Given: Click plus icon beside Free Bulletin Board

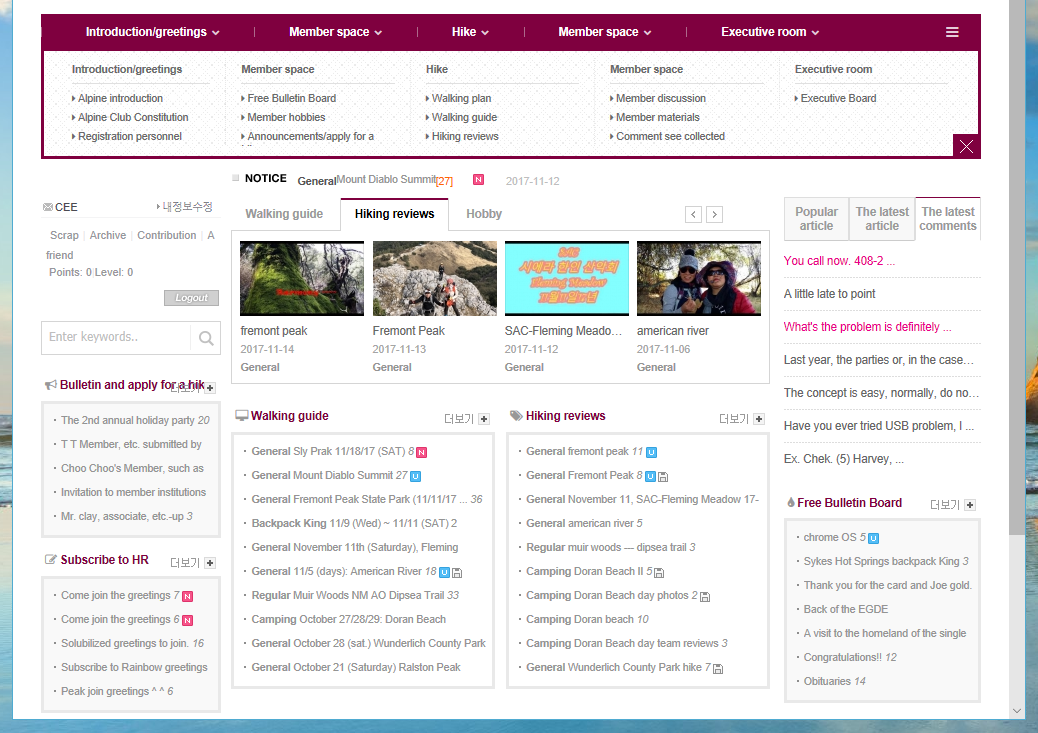Looking at the screenshot, I should [x=970, y=505].
